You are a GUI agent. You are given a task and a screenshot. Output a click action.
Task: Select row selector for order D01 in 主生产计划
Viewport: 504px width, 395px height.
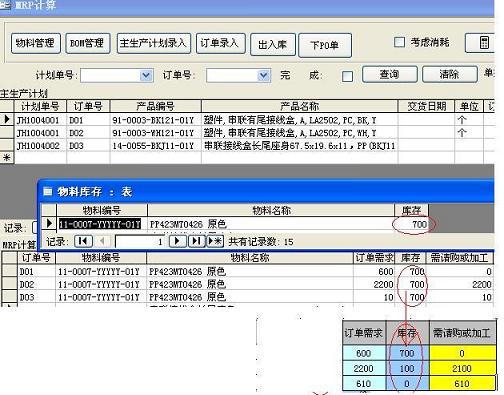coord(7,120)
